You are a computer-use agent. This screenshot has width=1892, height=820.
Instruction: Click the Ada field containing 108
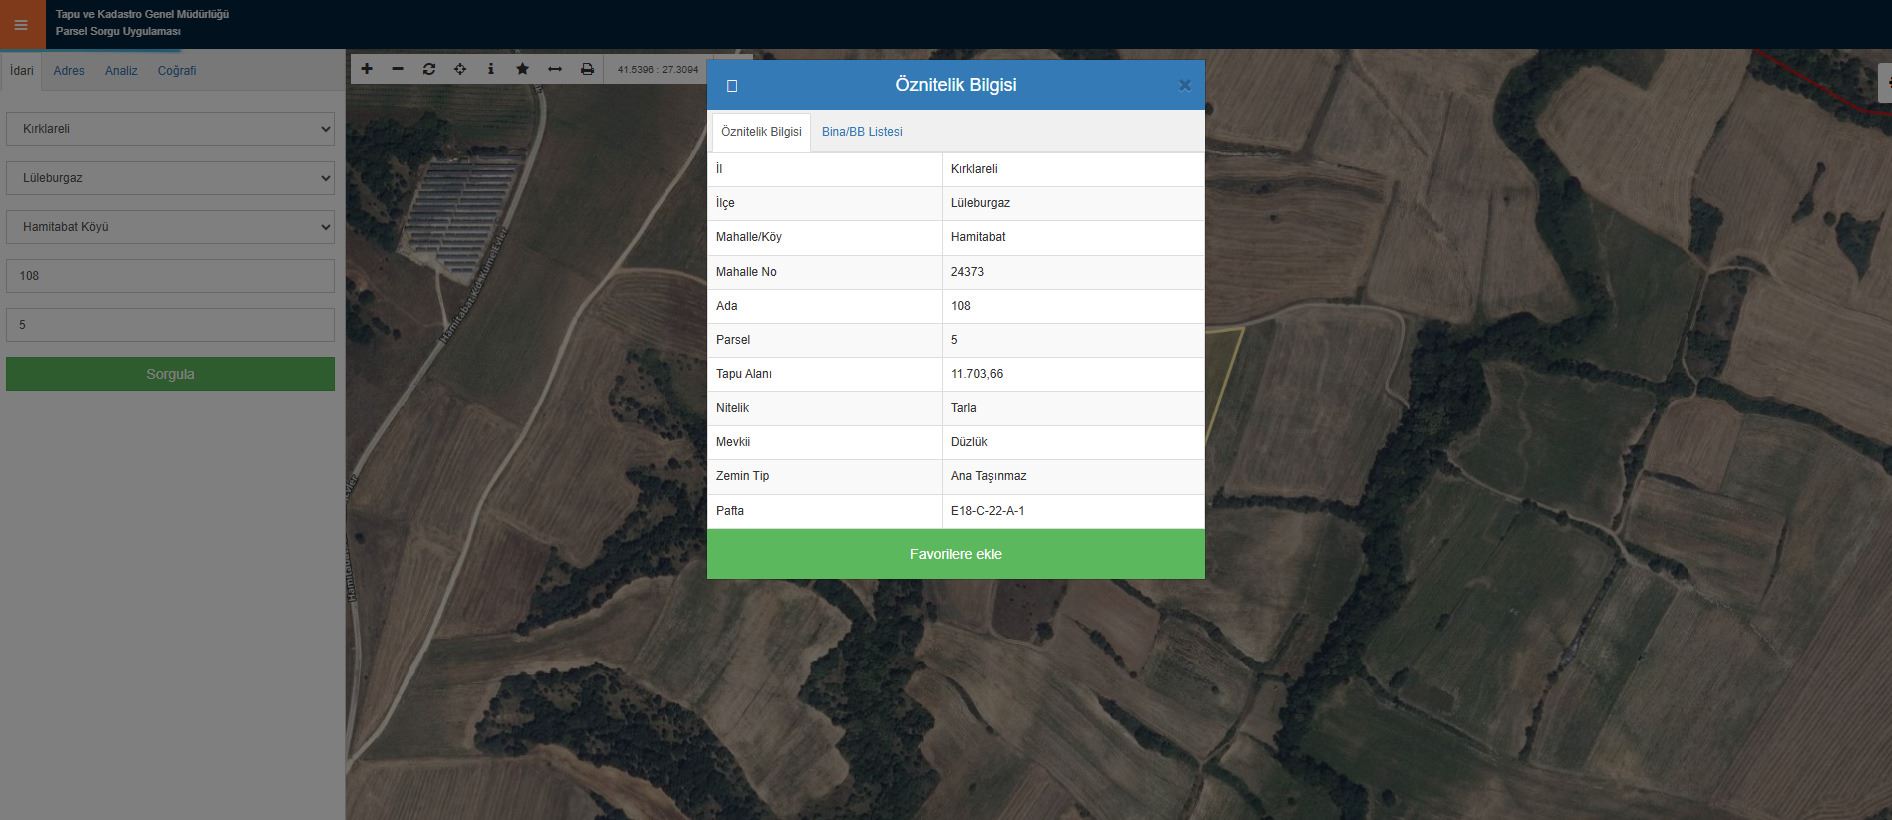(170, 276)
